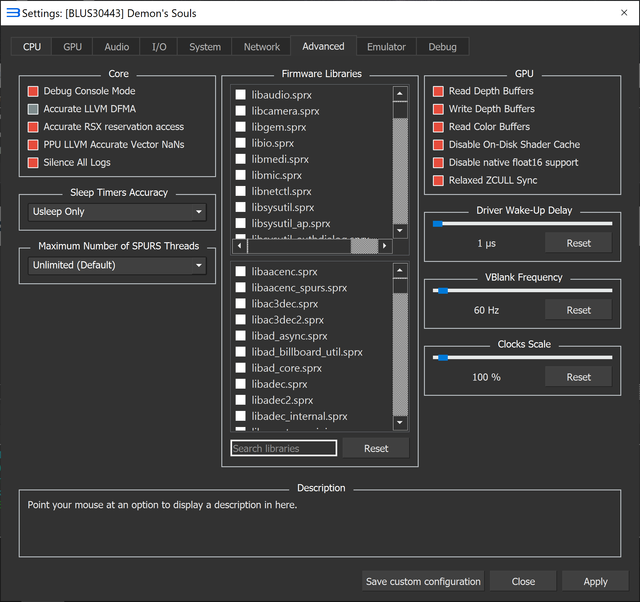Click upper library list scroll-down arrow
640x602 pixels.
[x=400, y=231]
